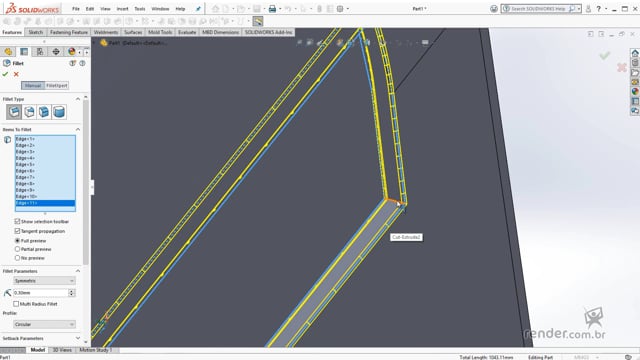The height and width of the screenshot is (360, 640).
Task: Select the variable size fillet type icon
Action: click(29, 112)
